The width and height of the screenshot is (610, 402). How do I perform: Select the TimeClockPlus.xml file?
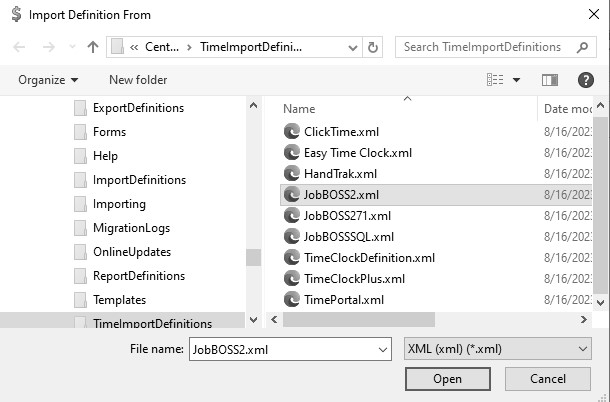(354, 279)
